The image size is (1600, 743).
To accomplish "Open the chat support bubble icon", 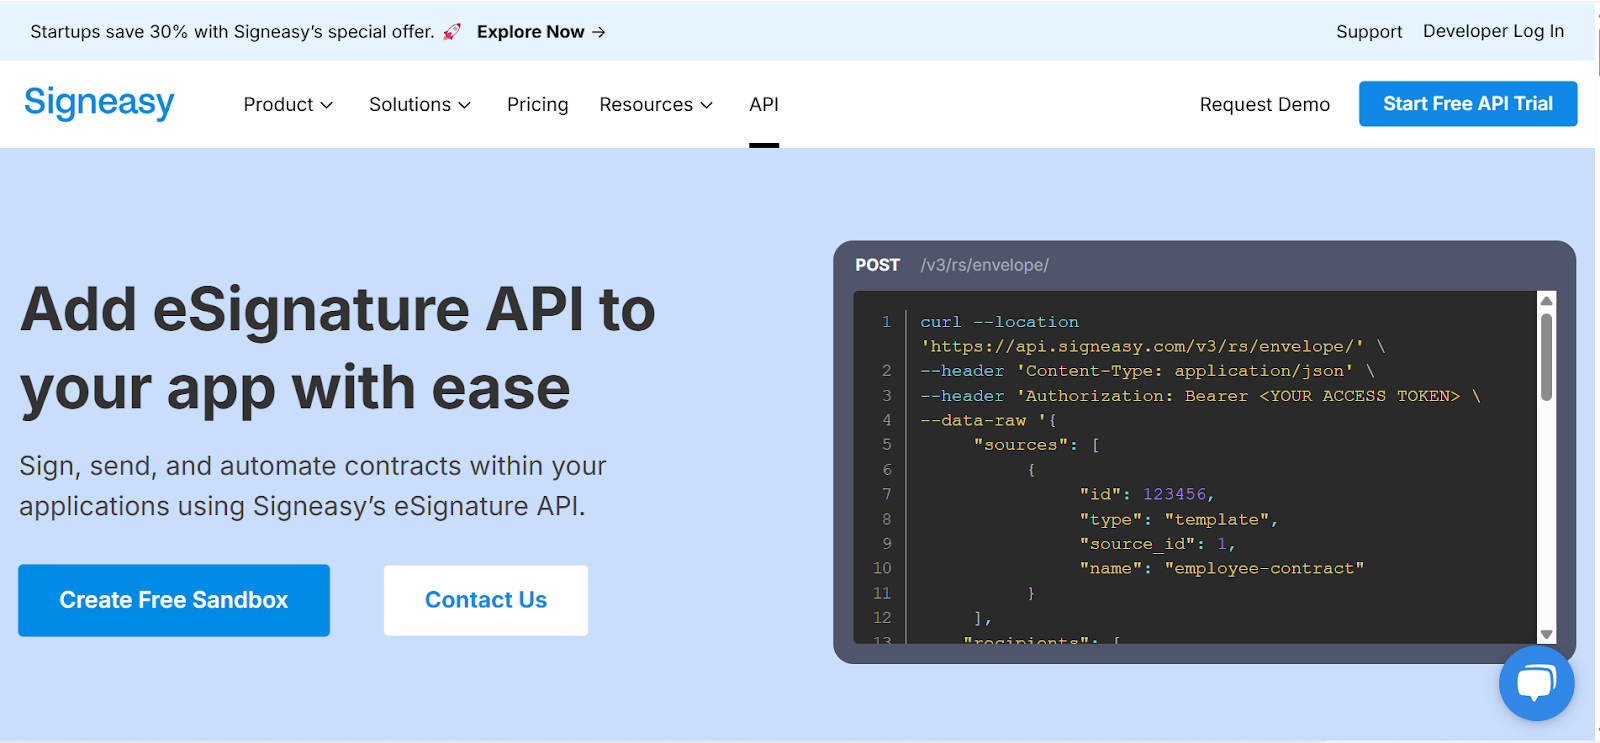I will (x=1536, y=683).
